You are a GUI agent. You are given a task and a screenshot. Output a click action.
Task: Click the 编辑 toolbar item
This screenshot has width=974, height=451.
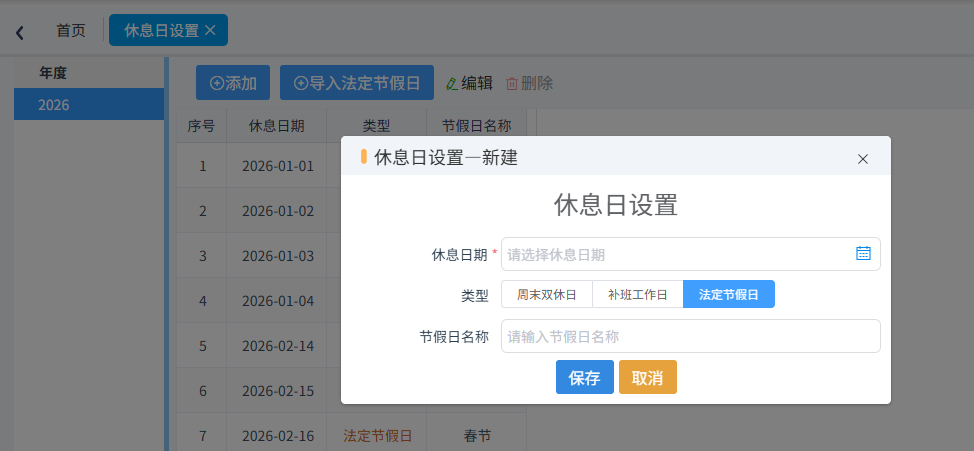pos(470,83)
